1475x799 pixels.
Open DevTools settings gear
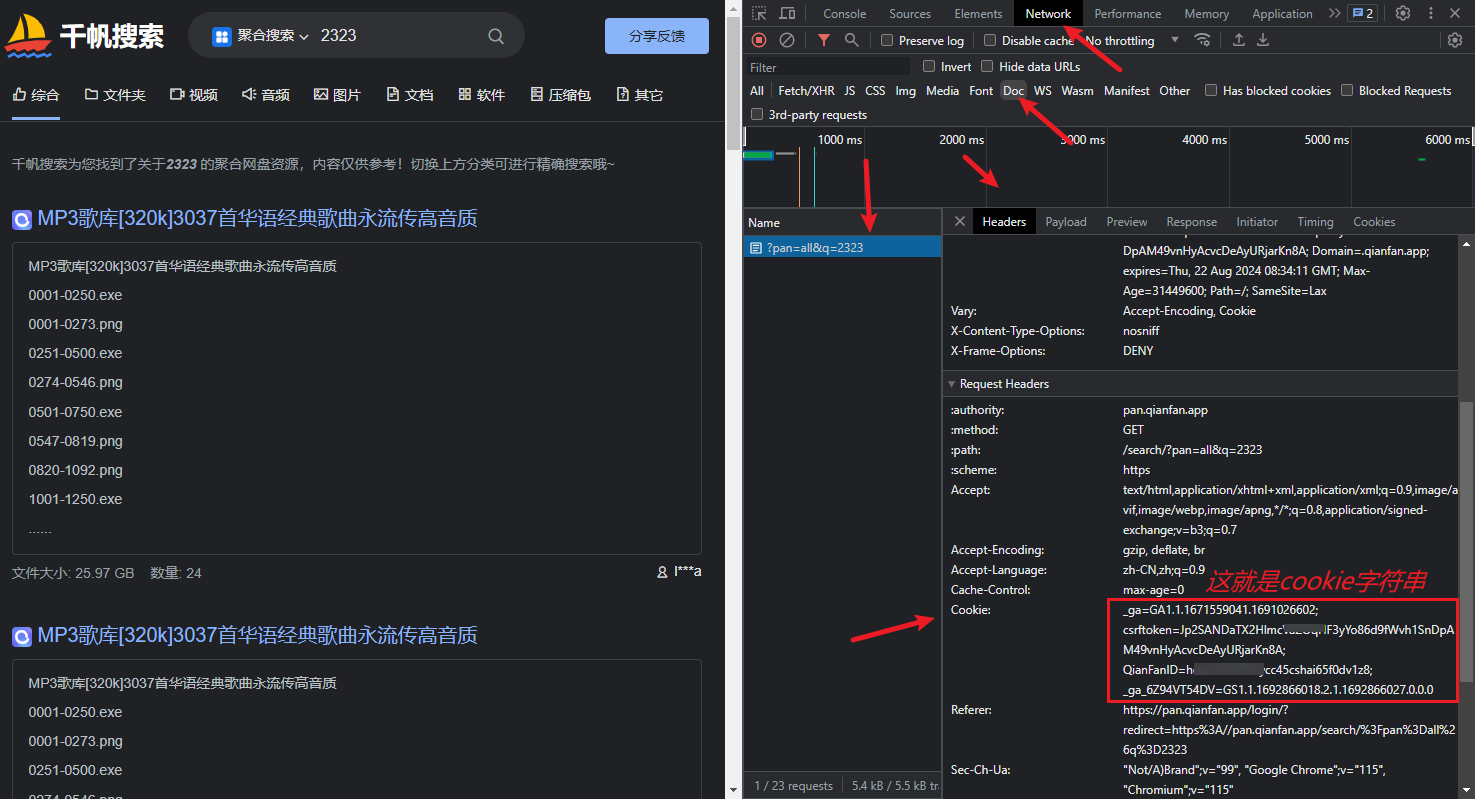coord(1403,13)
